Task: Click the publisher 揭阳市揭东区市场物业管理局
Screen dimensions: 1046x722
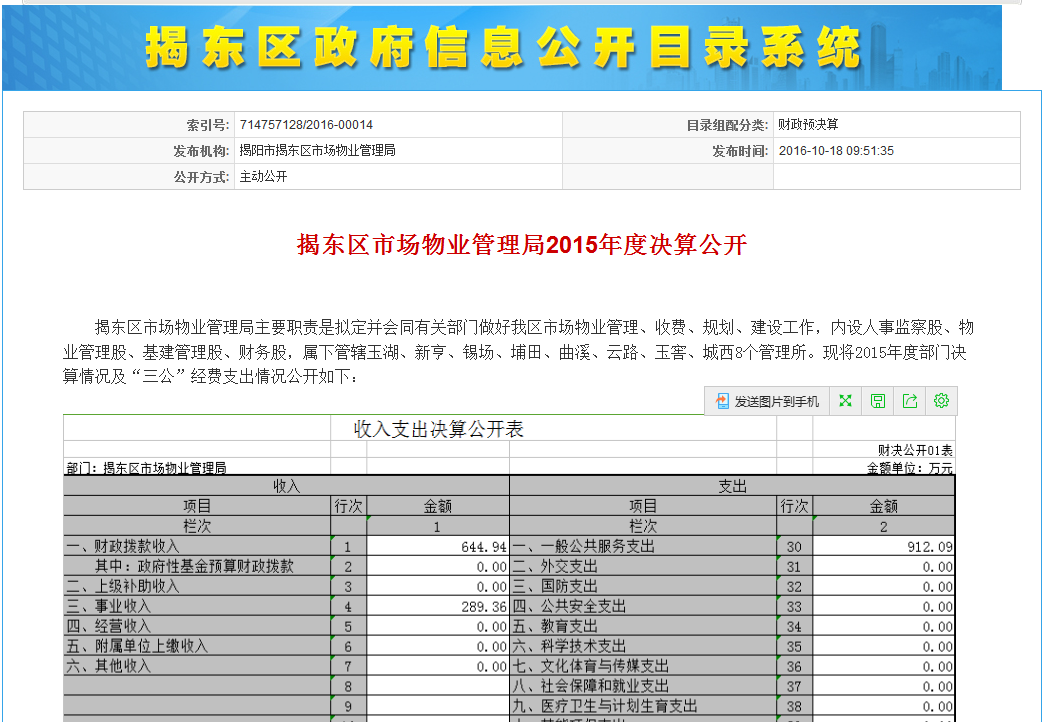Action: (318, 151)
